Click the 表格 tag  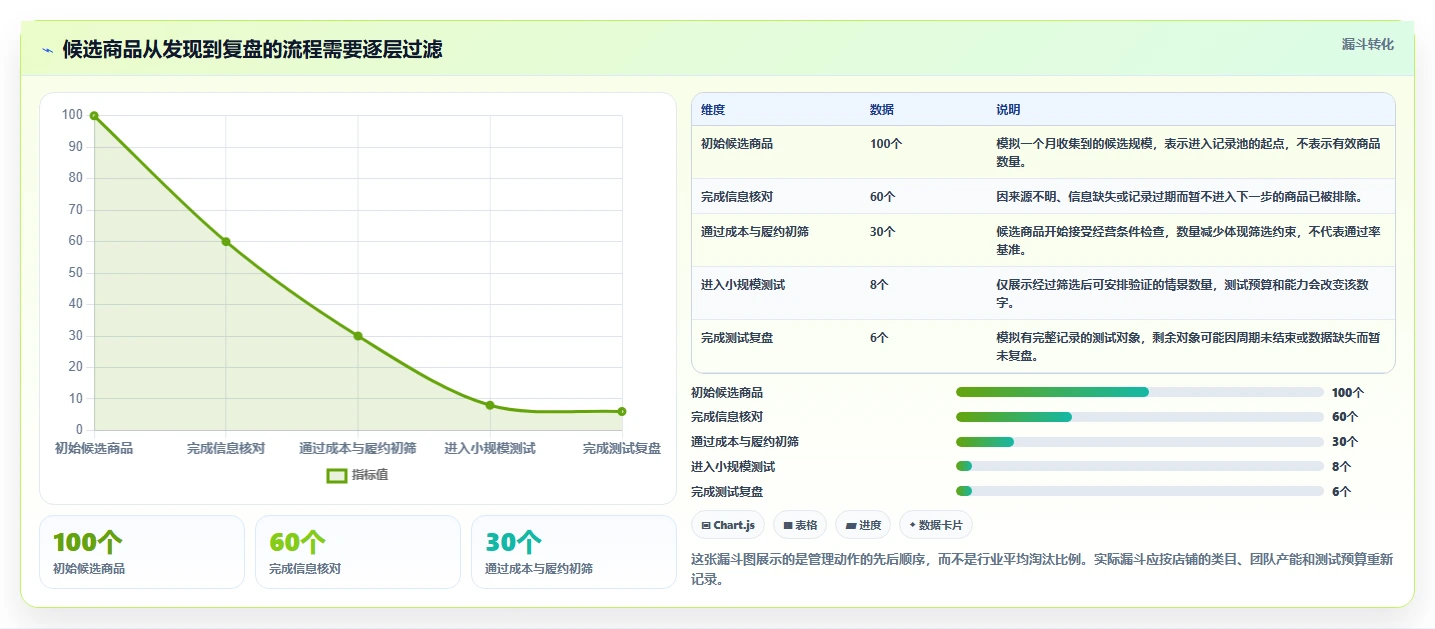click(x=800, y=525)
